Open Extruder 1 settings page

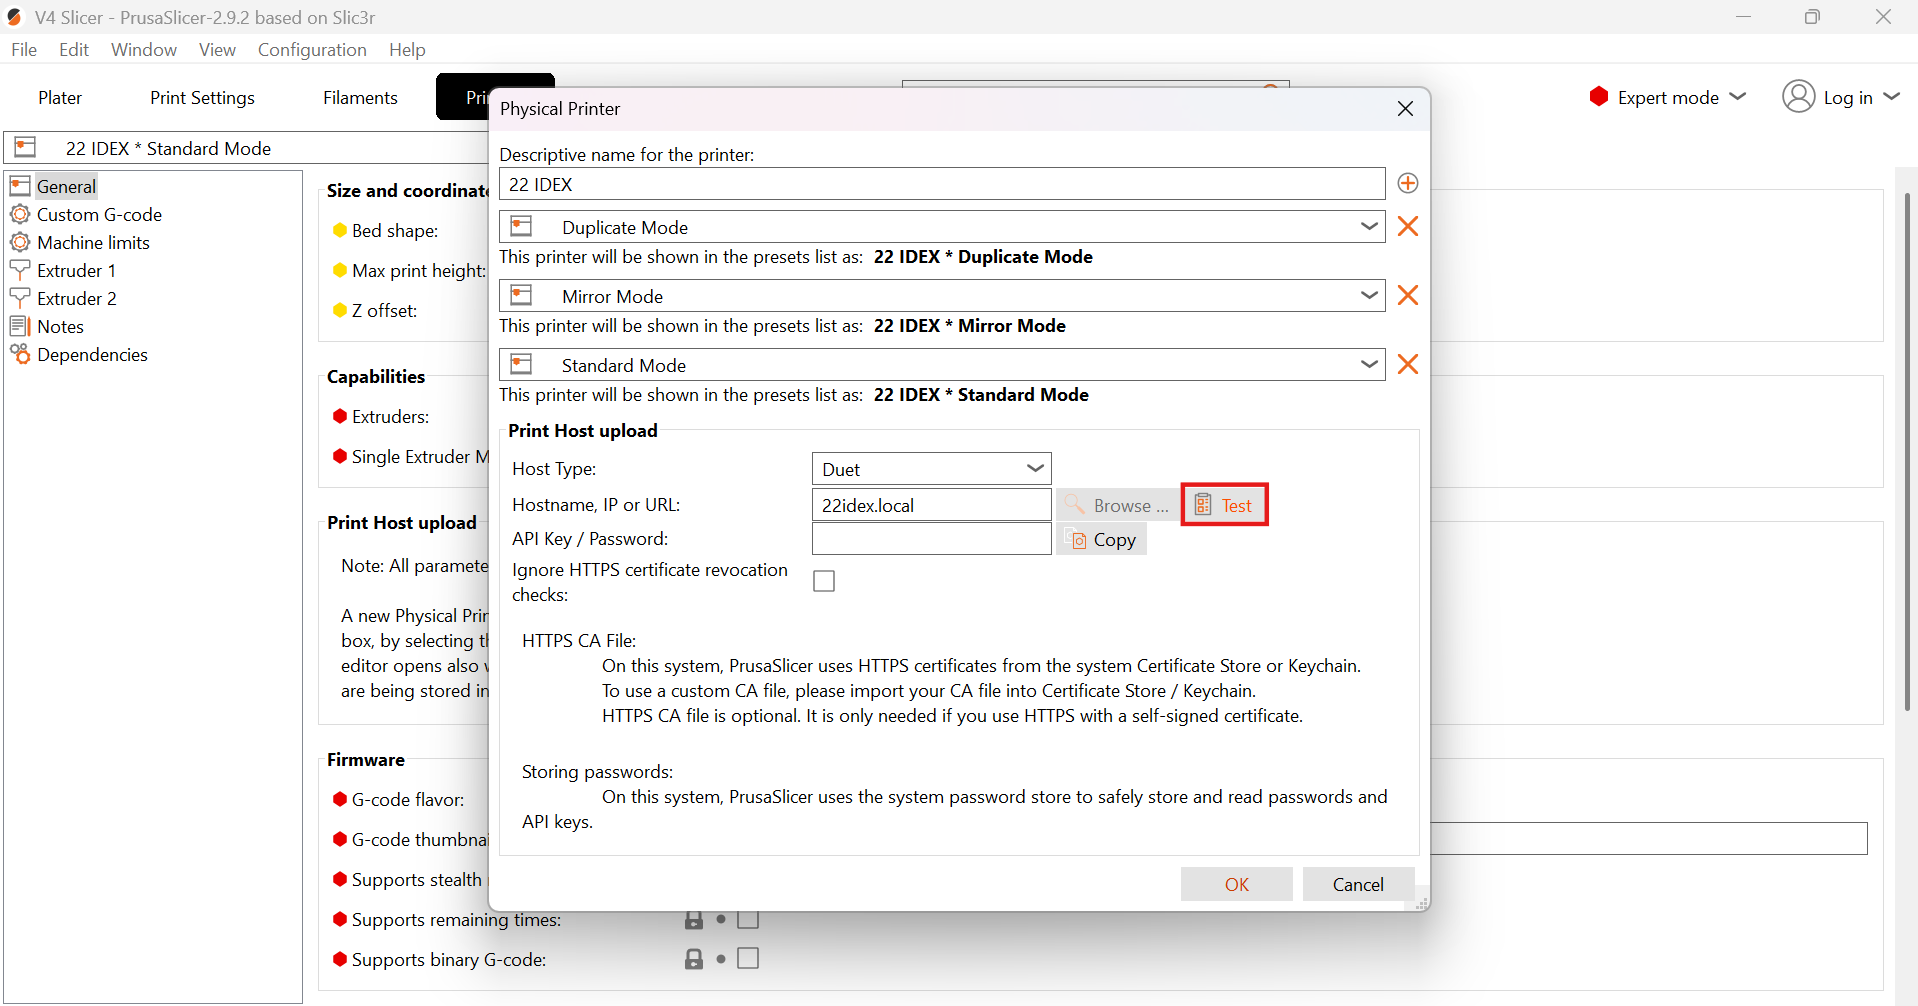point(76,270)
